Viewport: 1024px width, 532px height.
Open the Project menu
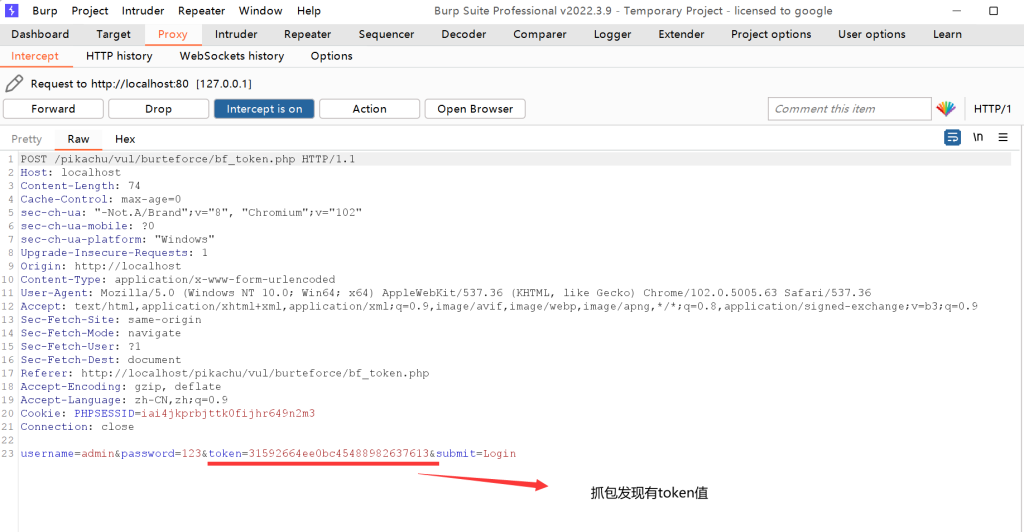coord(90,11)
